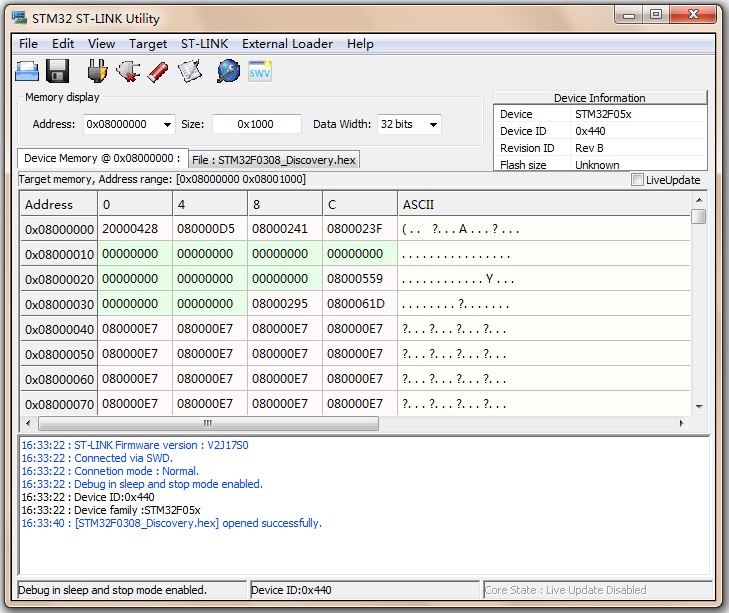Click column header C
This screenshot has width=729, height=613.
360,204
